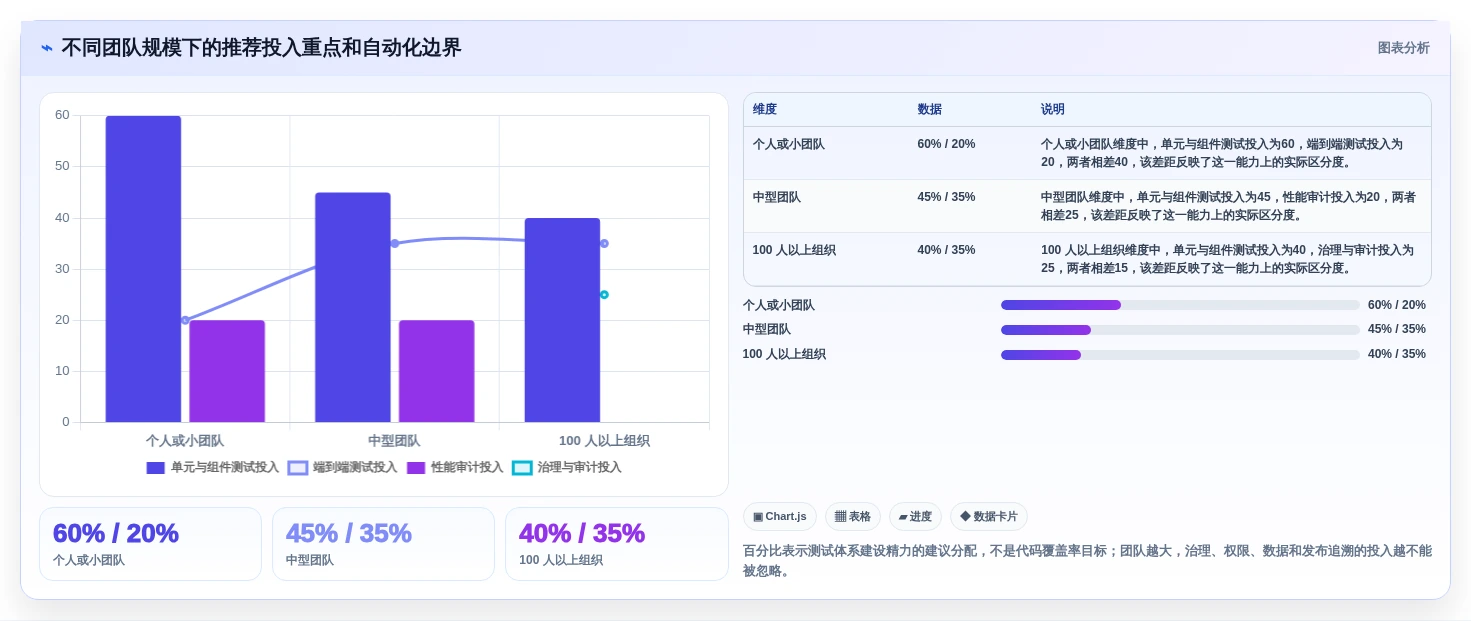Click the description text for the 中型团队 row
This screenshot has height=621, width=1471.
click(1228, 206)
